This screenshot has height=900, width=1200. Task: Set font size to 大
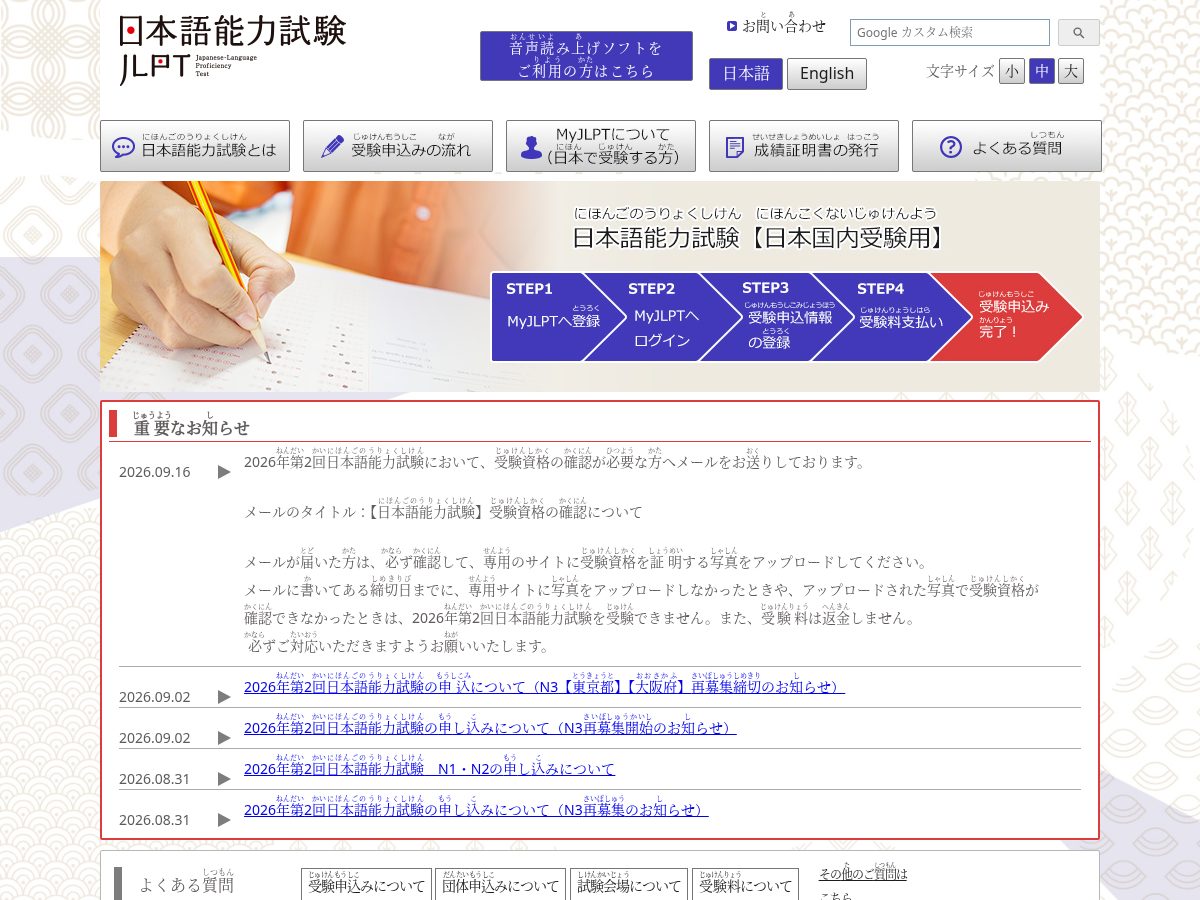click(1071, 71)
